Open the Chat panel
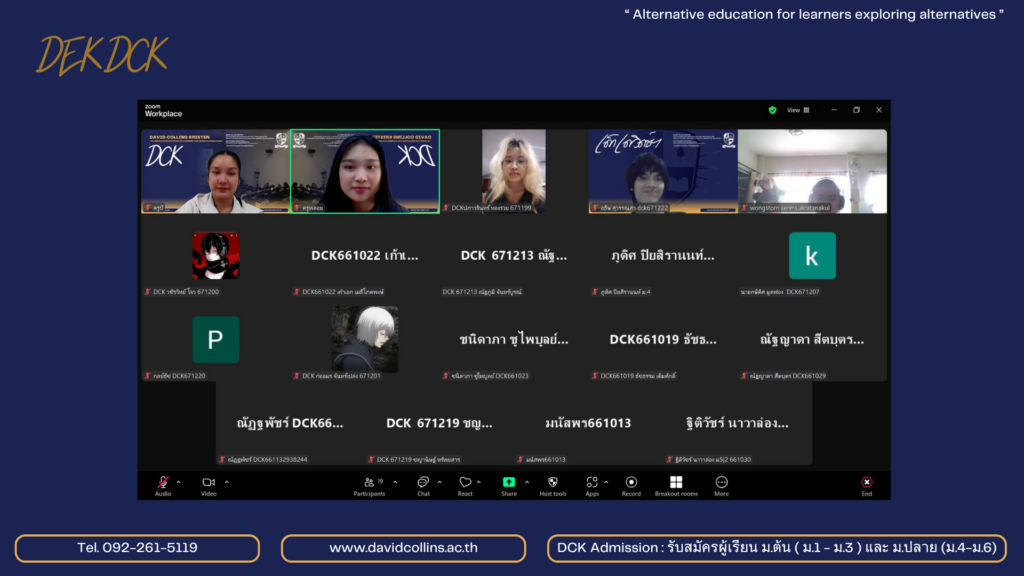 tap(423, 483)
